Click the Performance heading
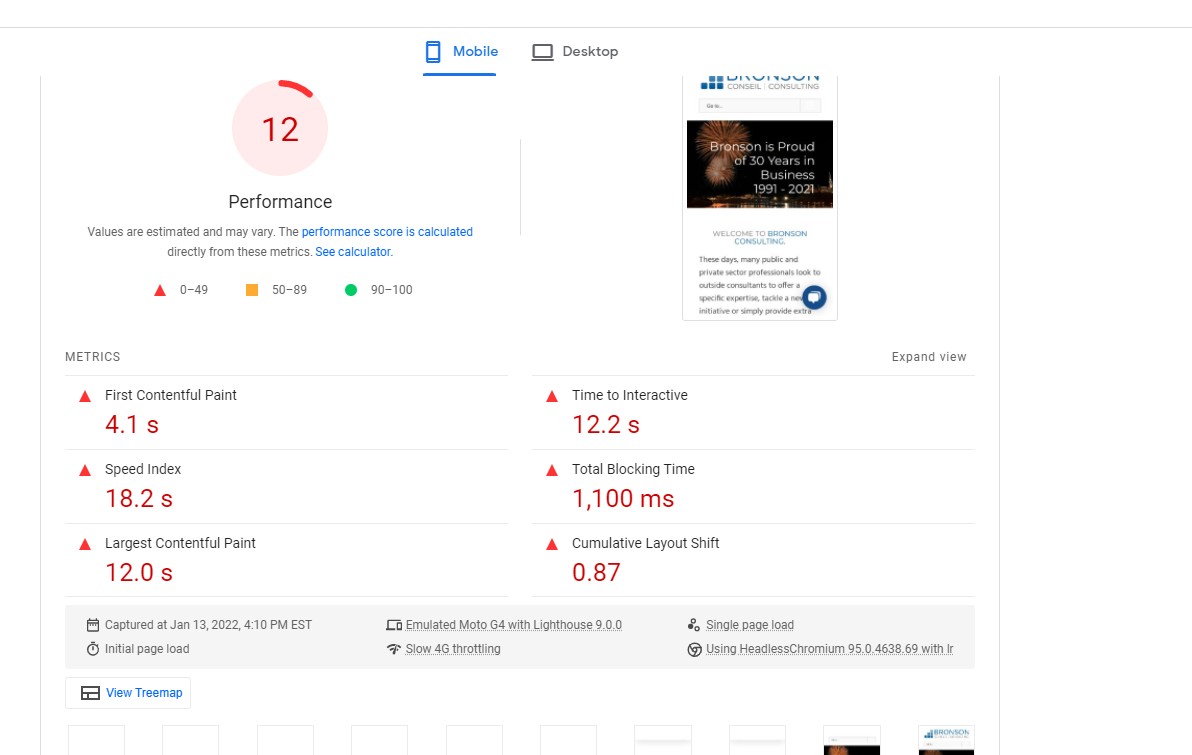The image size is (1192, 755). pyautogui.click(x=280, y=201)
